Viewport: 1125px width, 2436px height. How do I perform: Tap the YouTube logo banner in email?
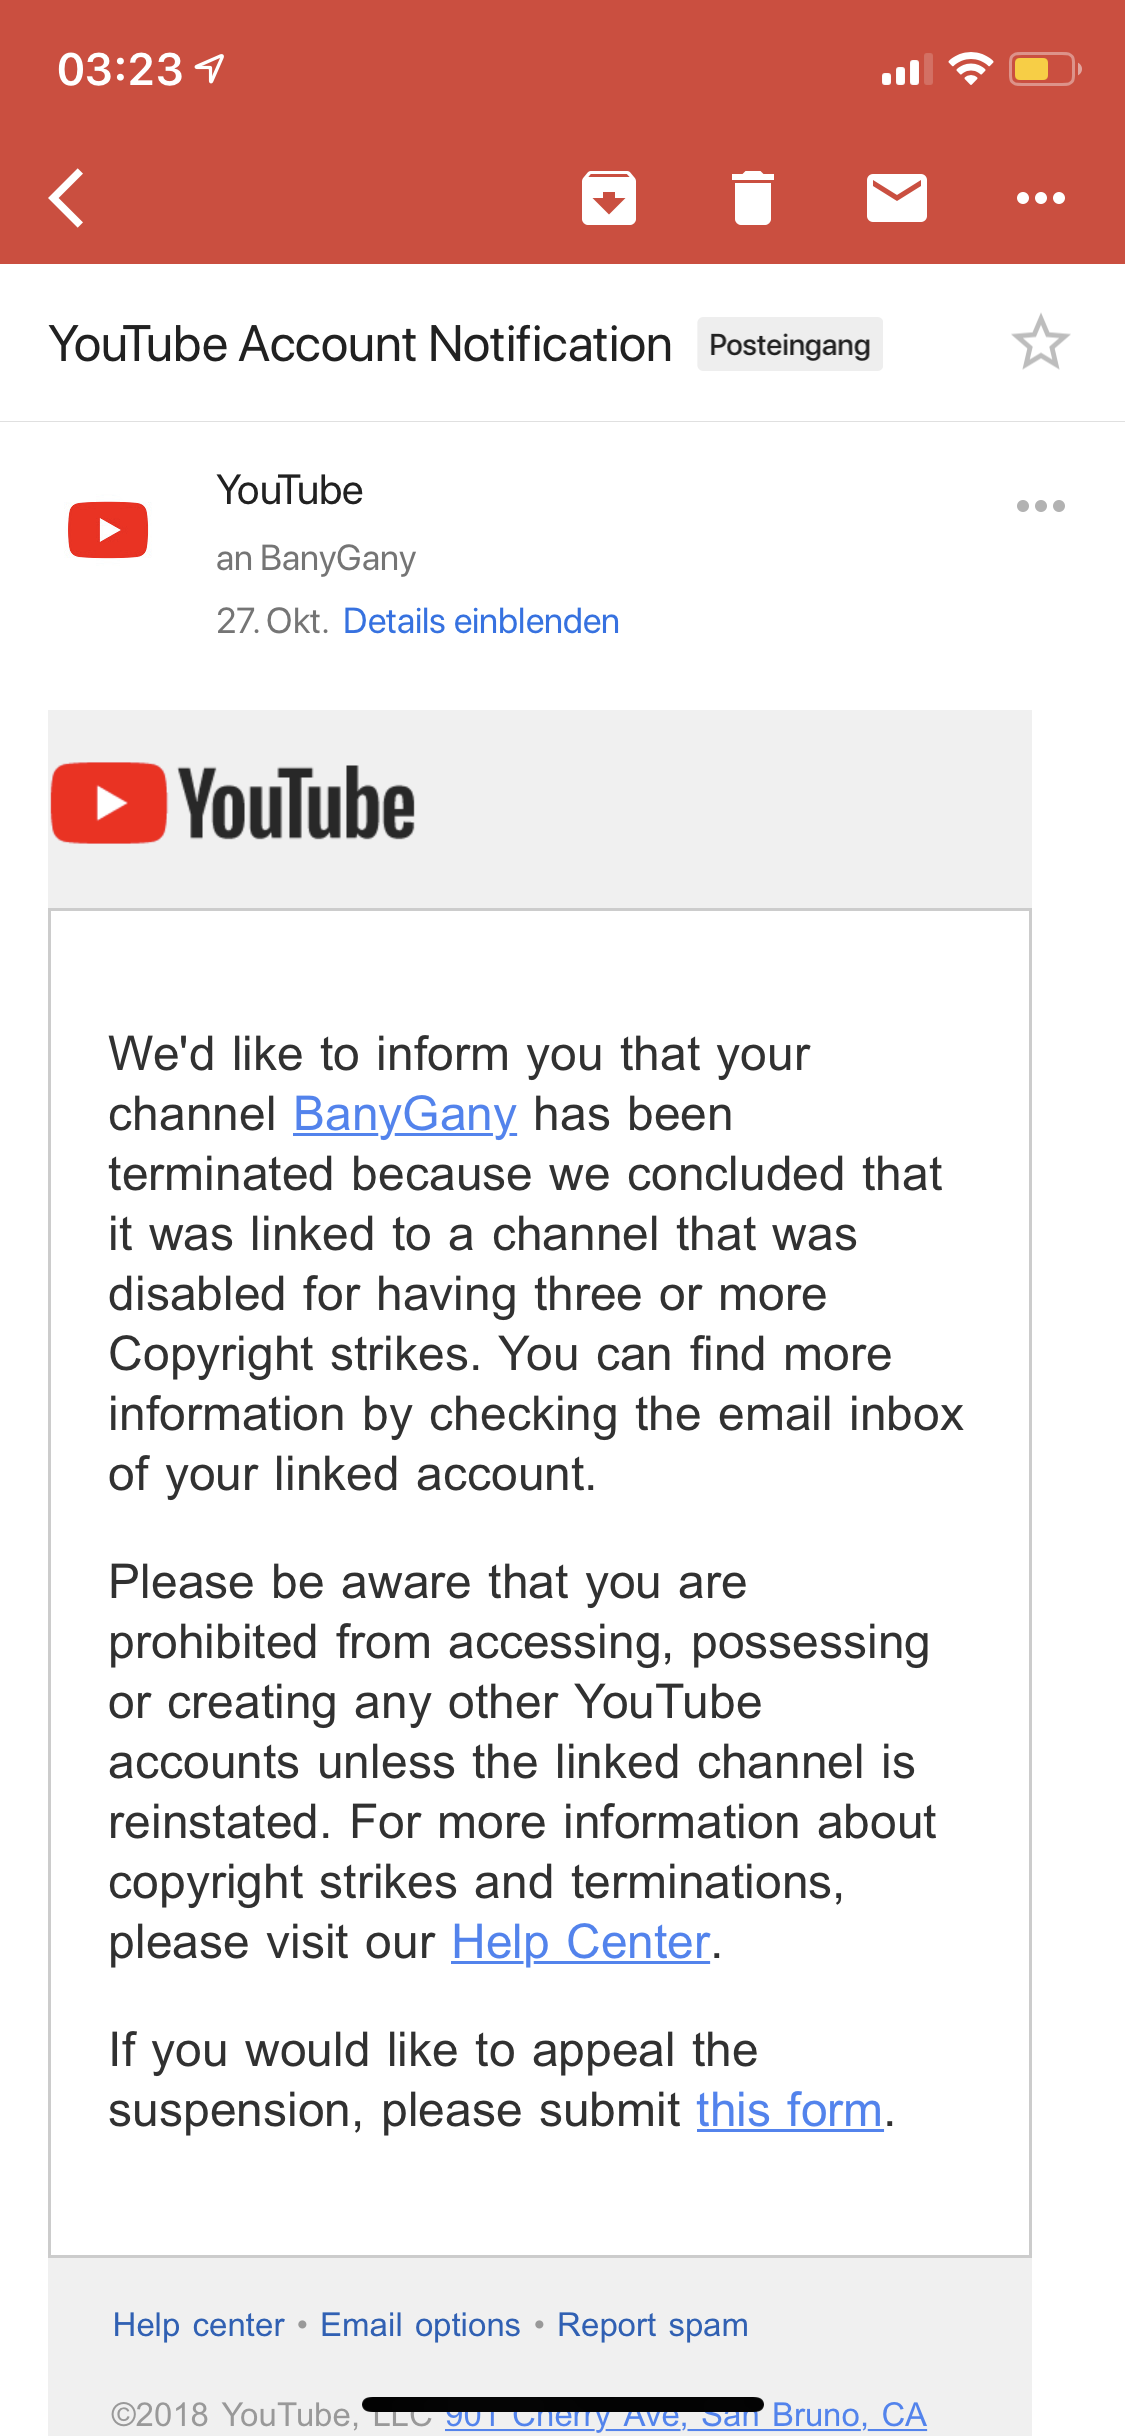click(x=234, y=804)
